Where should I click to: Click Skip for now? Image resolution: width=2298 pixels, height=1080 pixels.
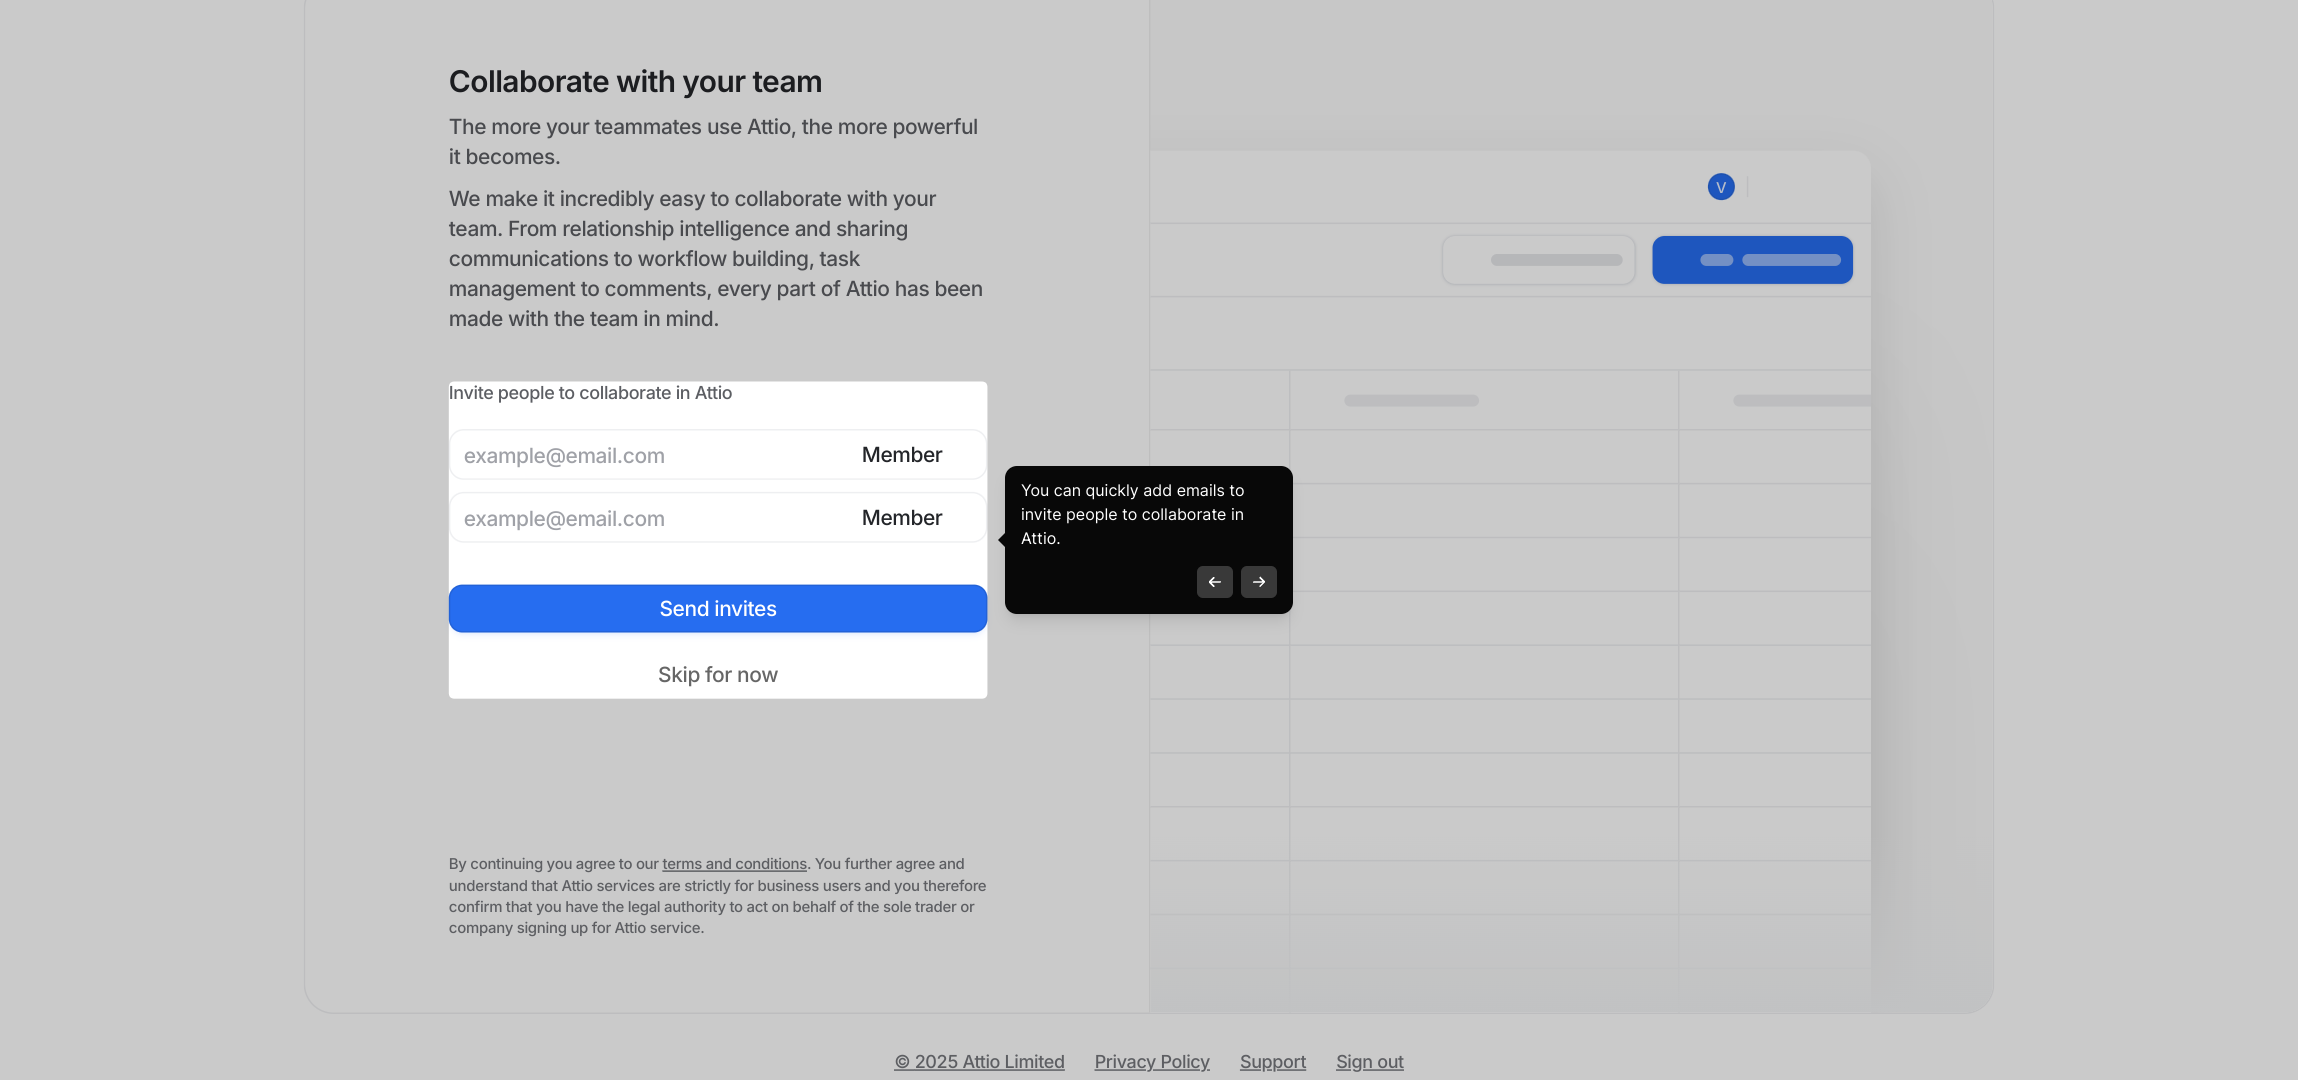click(718, 675)
